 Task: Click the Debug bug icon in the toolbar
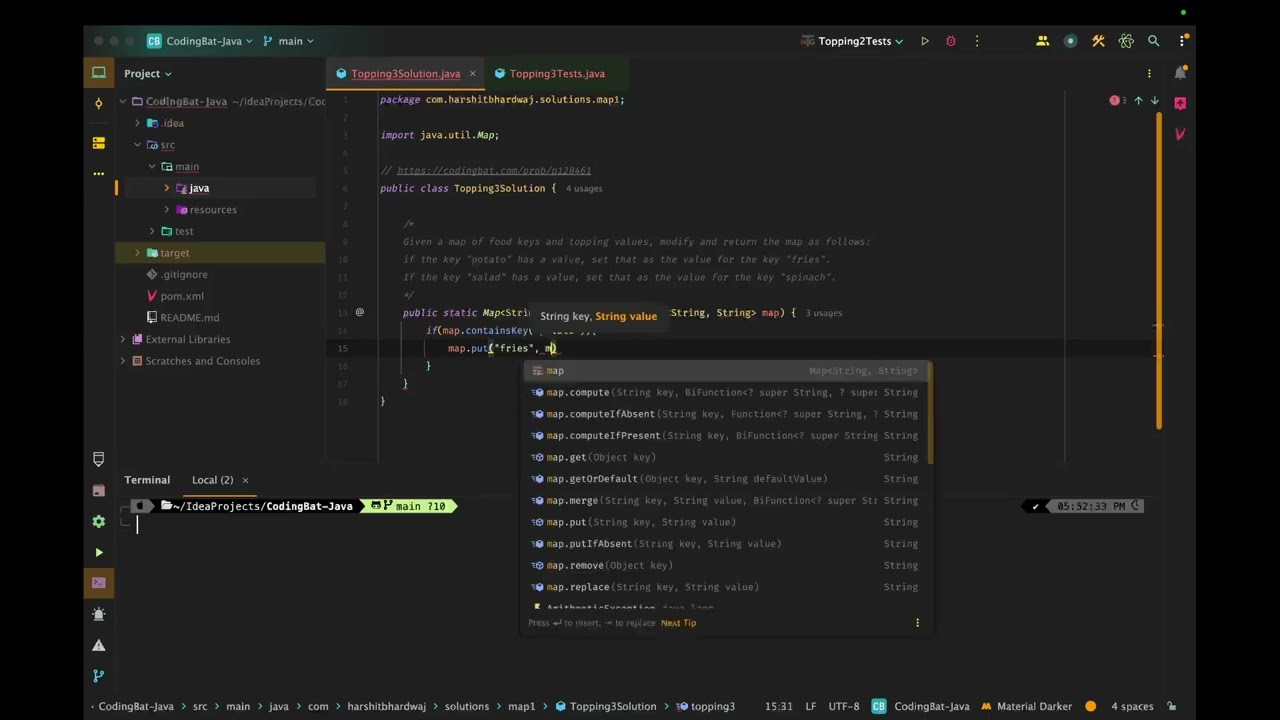click(x=951, y=41)
